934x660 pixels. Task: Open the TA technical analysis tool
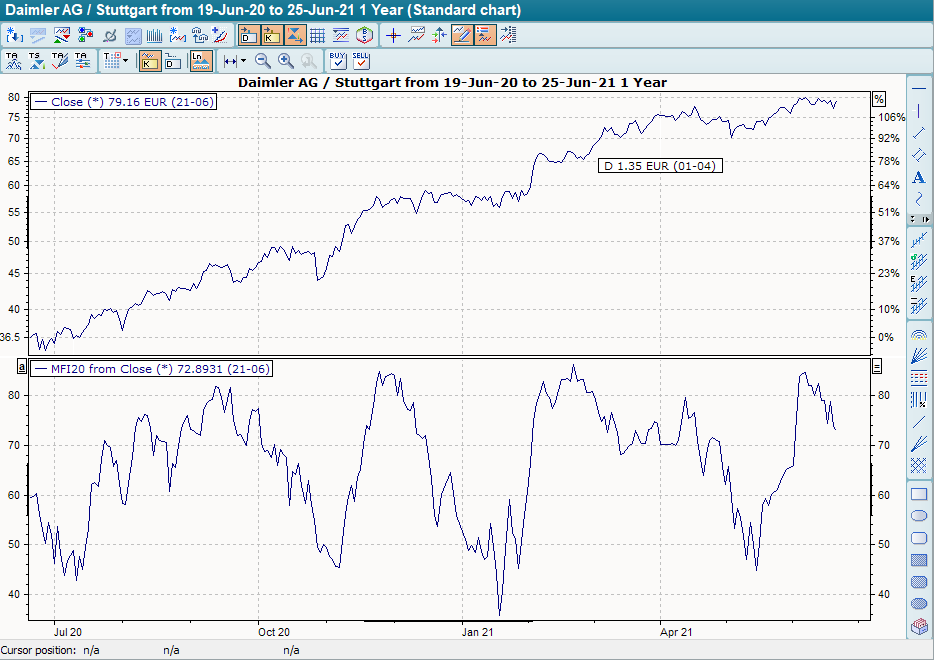pos(13,60)
